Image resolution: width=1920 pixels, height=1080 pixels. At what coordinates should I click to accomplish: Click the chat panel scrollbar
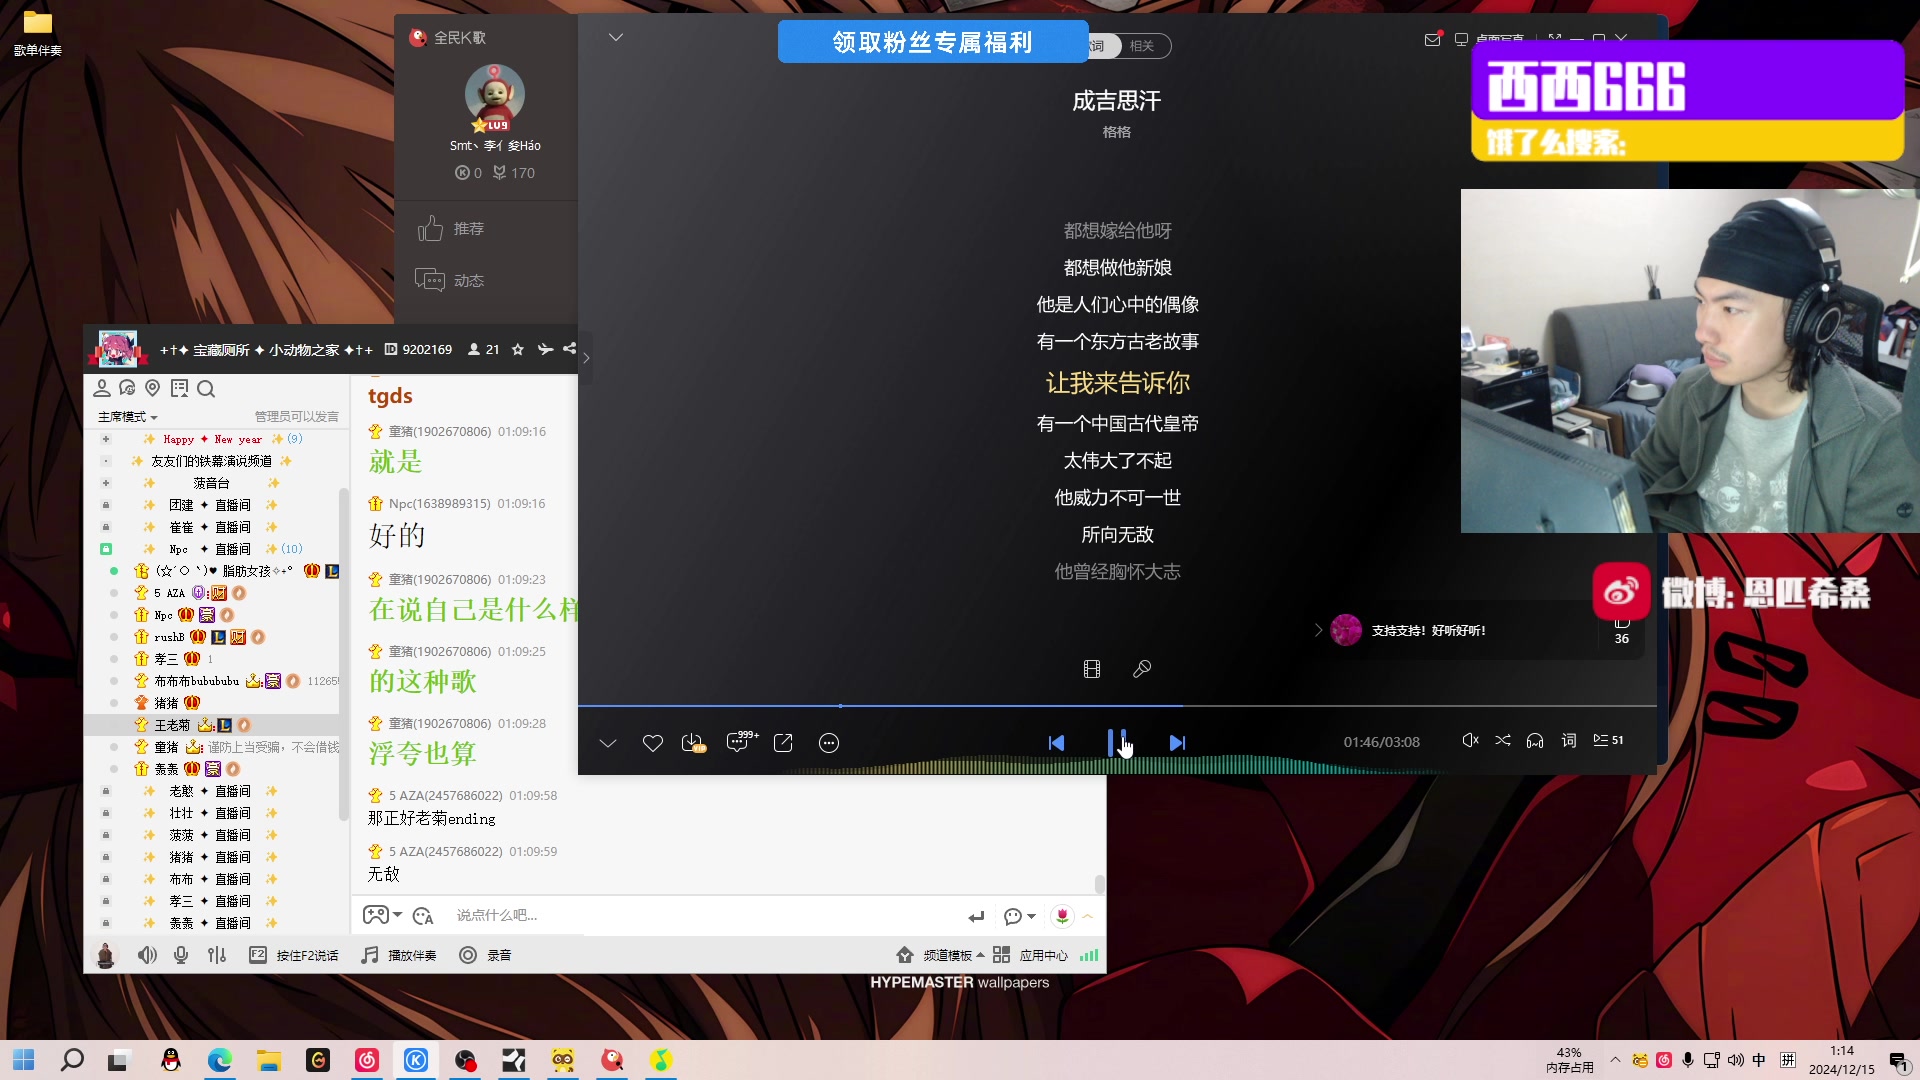(1099, 884)
